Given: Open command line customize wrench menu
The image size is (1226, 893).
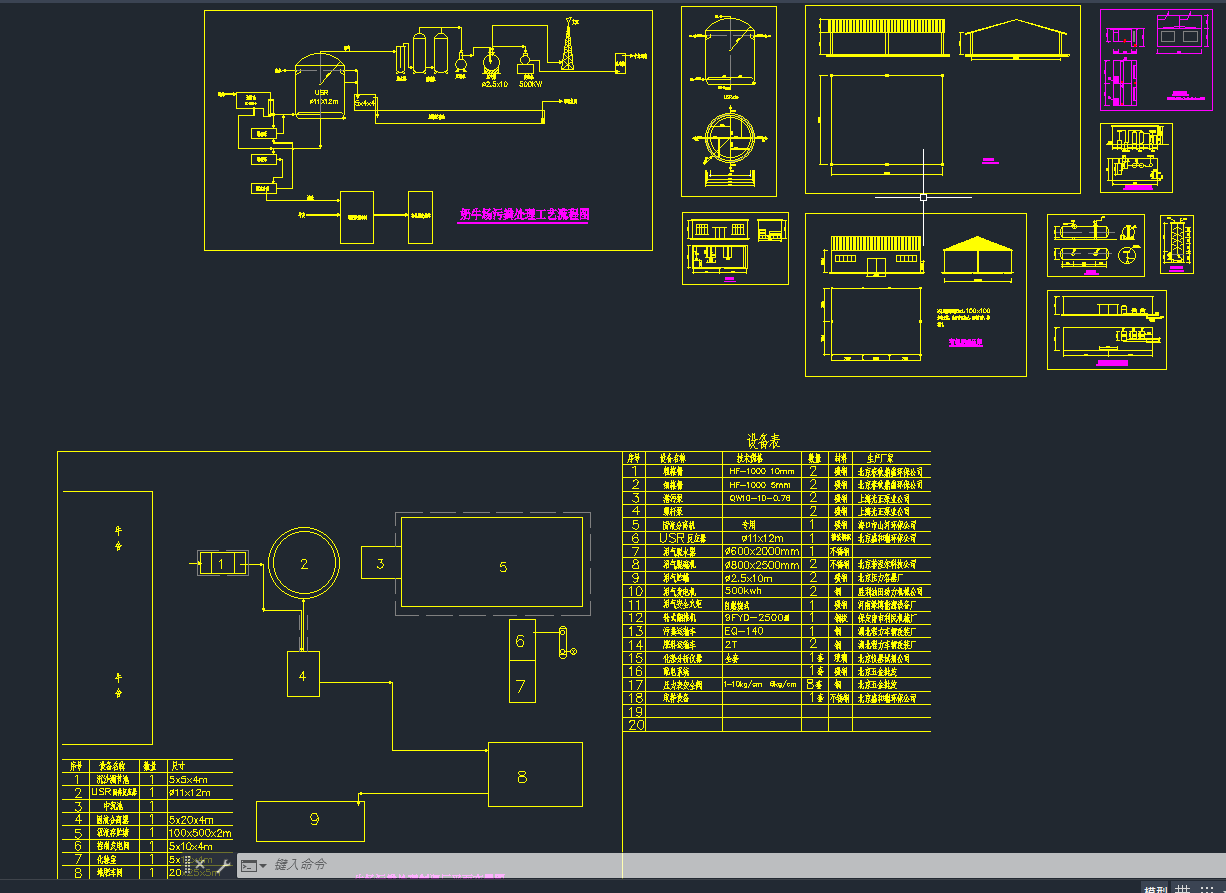Looking at the screenshot, I should coord(222,865).
